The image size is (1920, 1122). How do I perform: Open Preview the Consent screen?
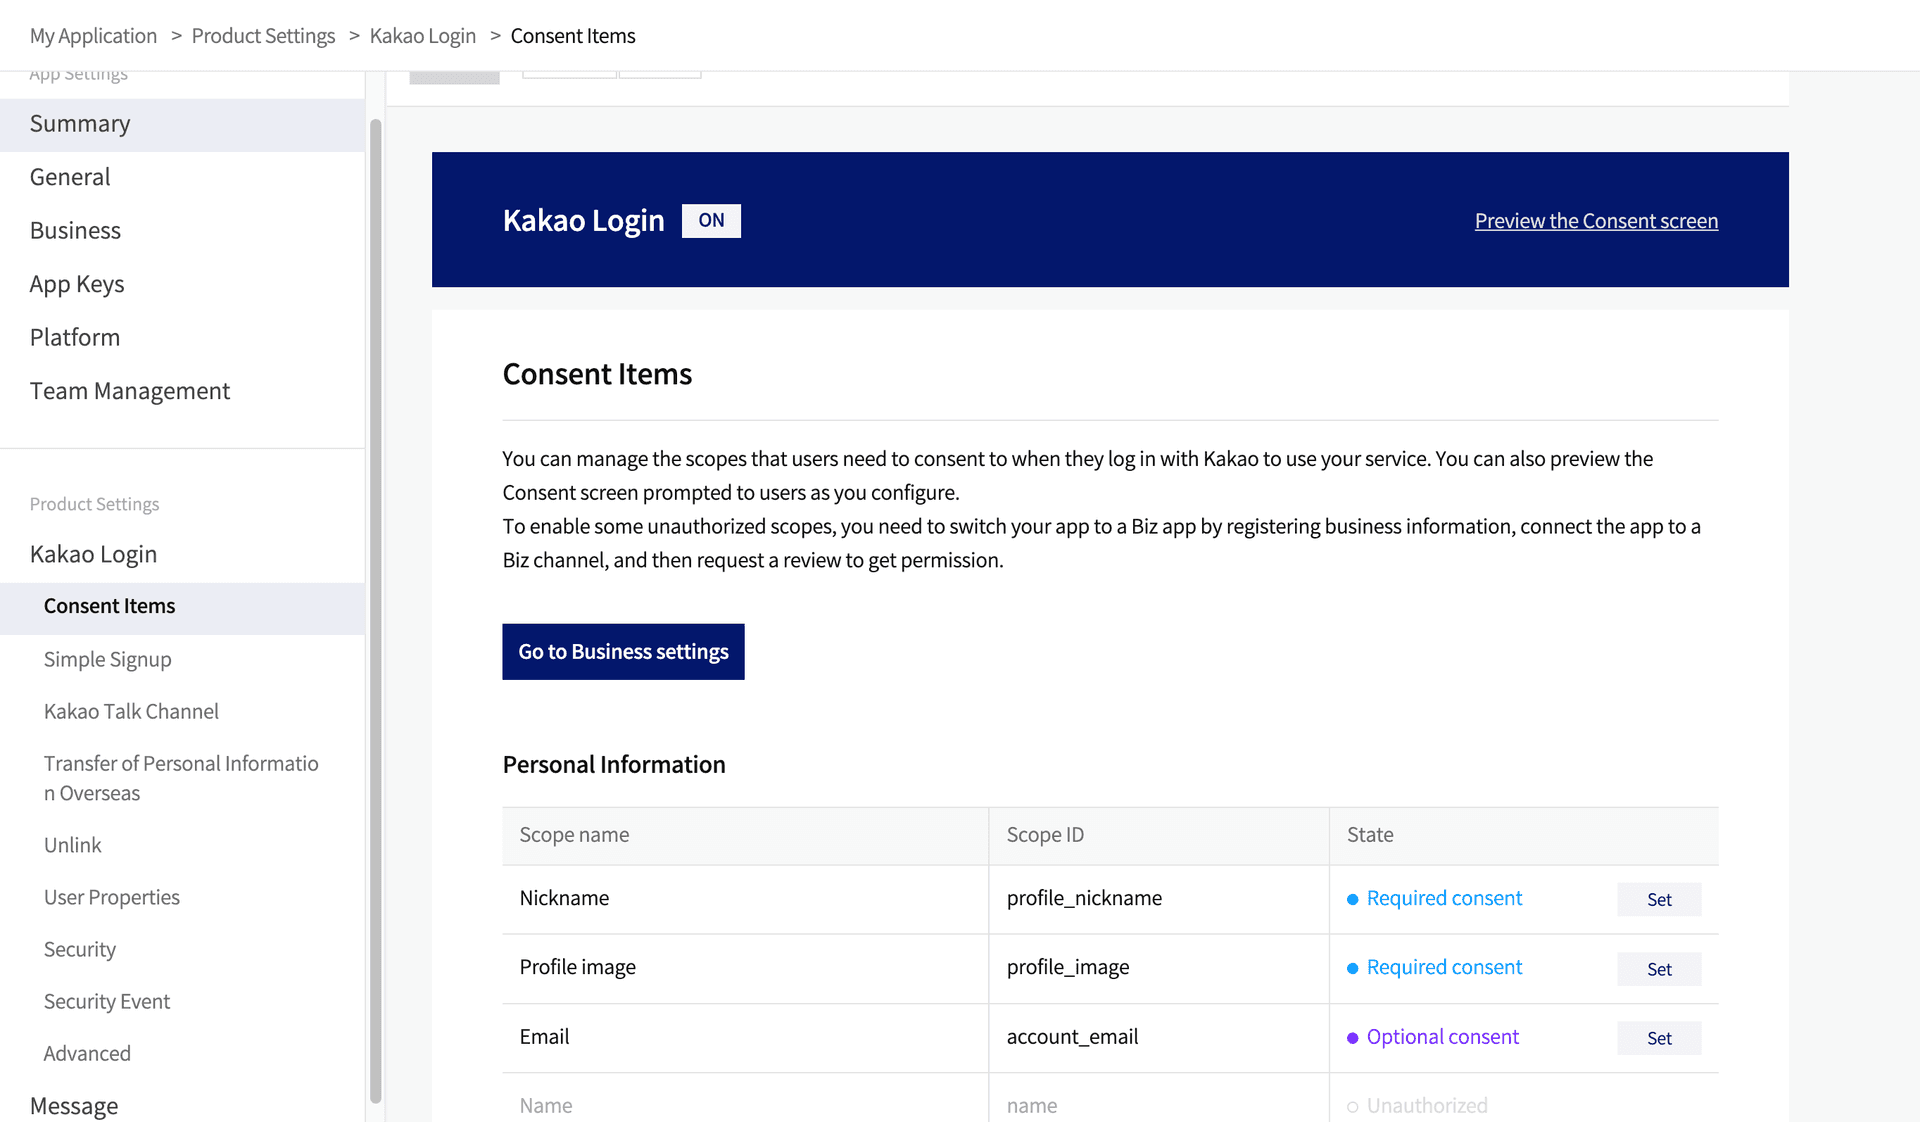[x=1595, y=221]
